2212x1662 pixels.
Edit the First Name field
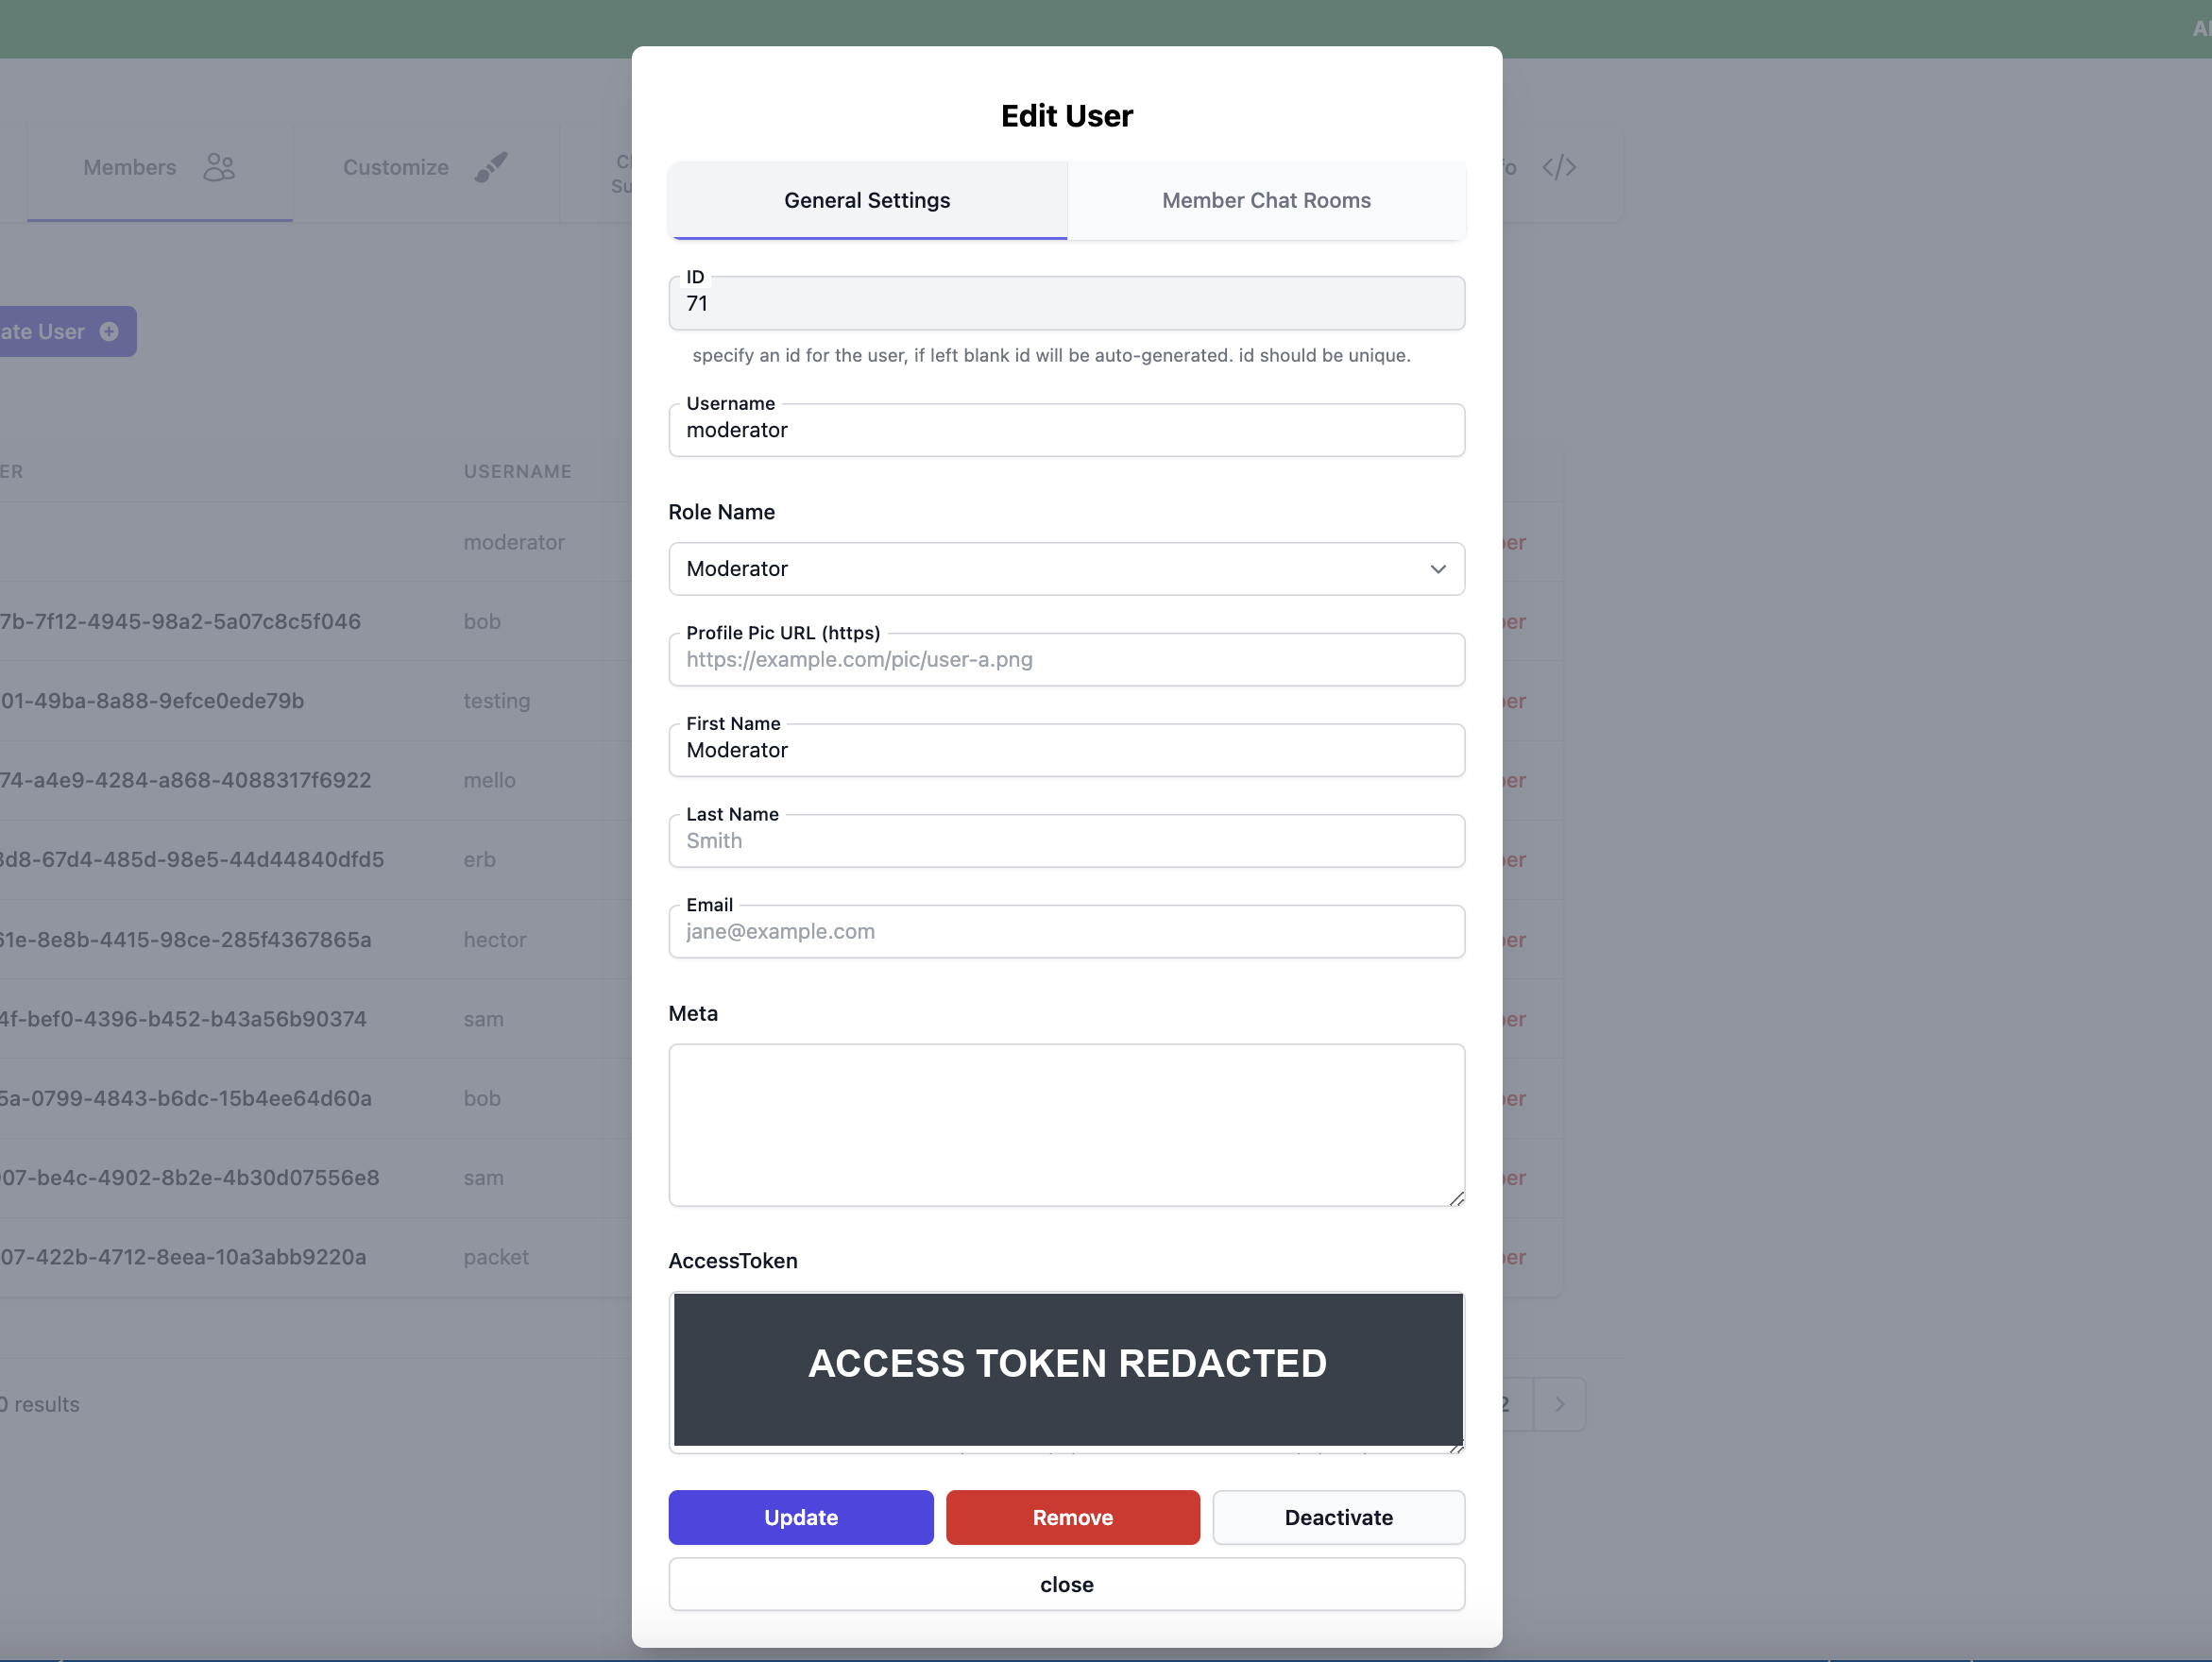1066,750
